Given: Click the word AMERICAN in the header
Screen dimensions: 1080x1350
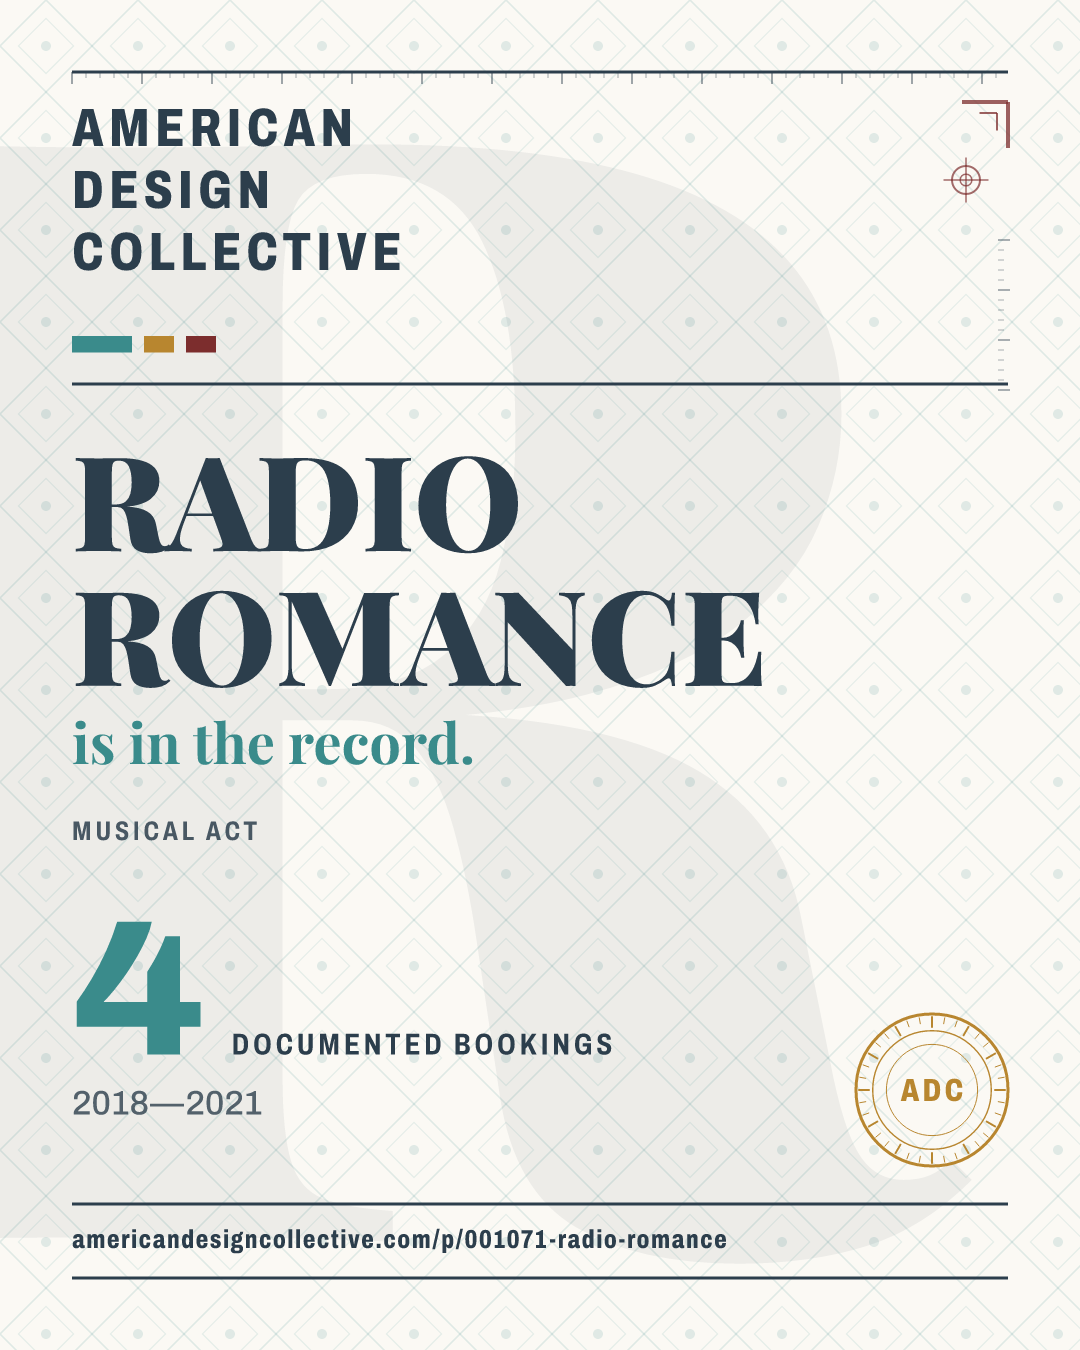Looking at the screenshot, I should click(x=213, y=129).
